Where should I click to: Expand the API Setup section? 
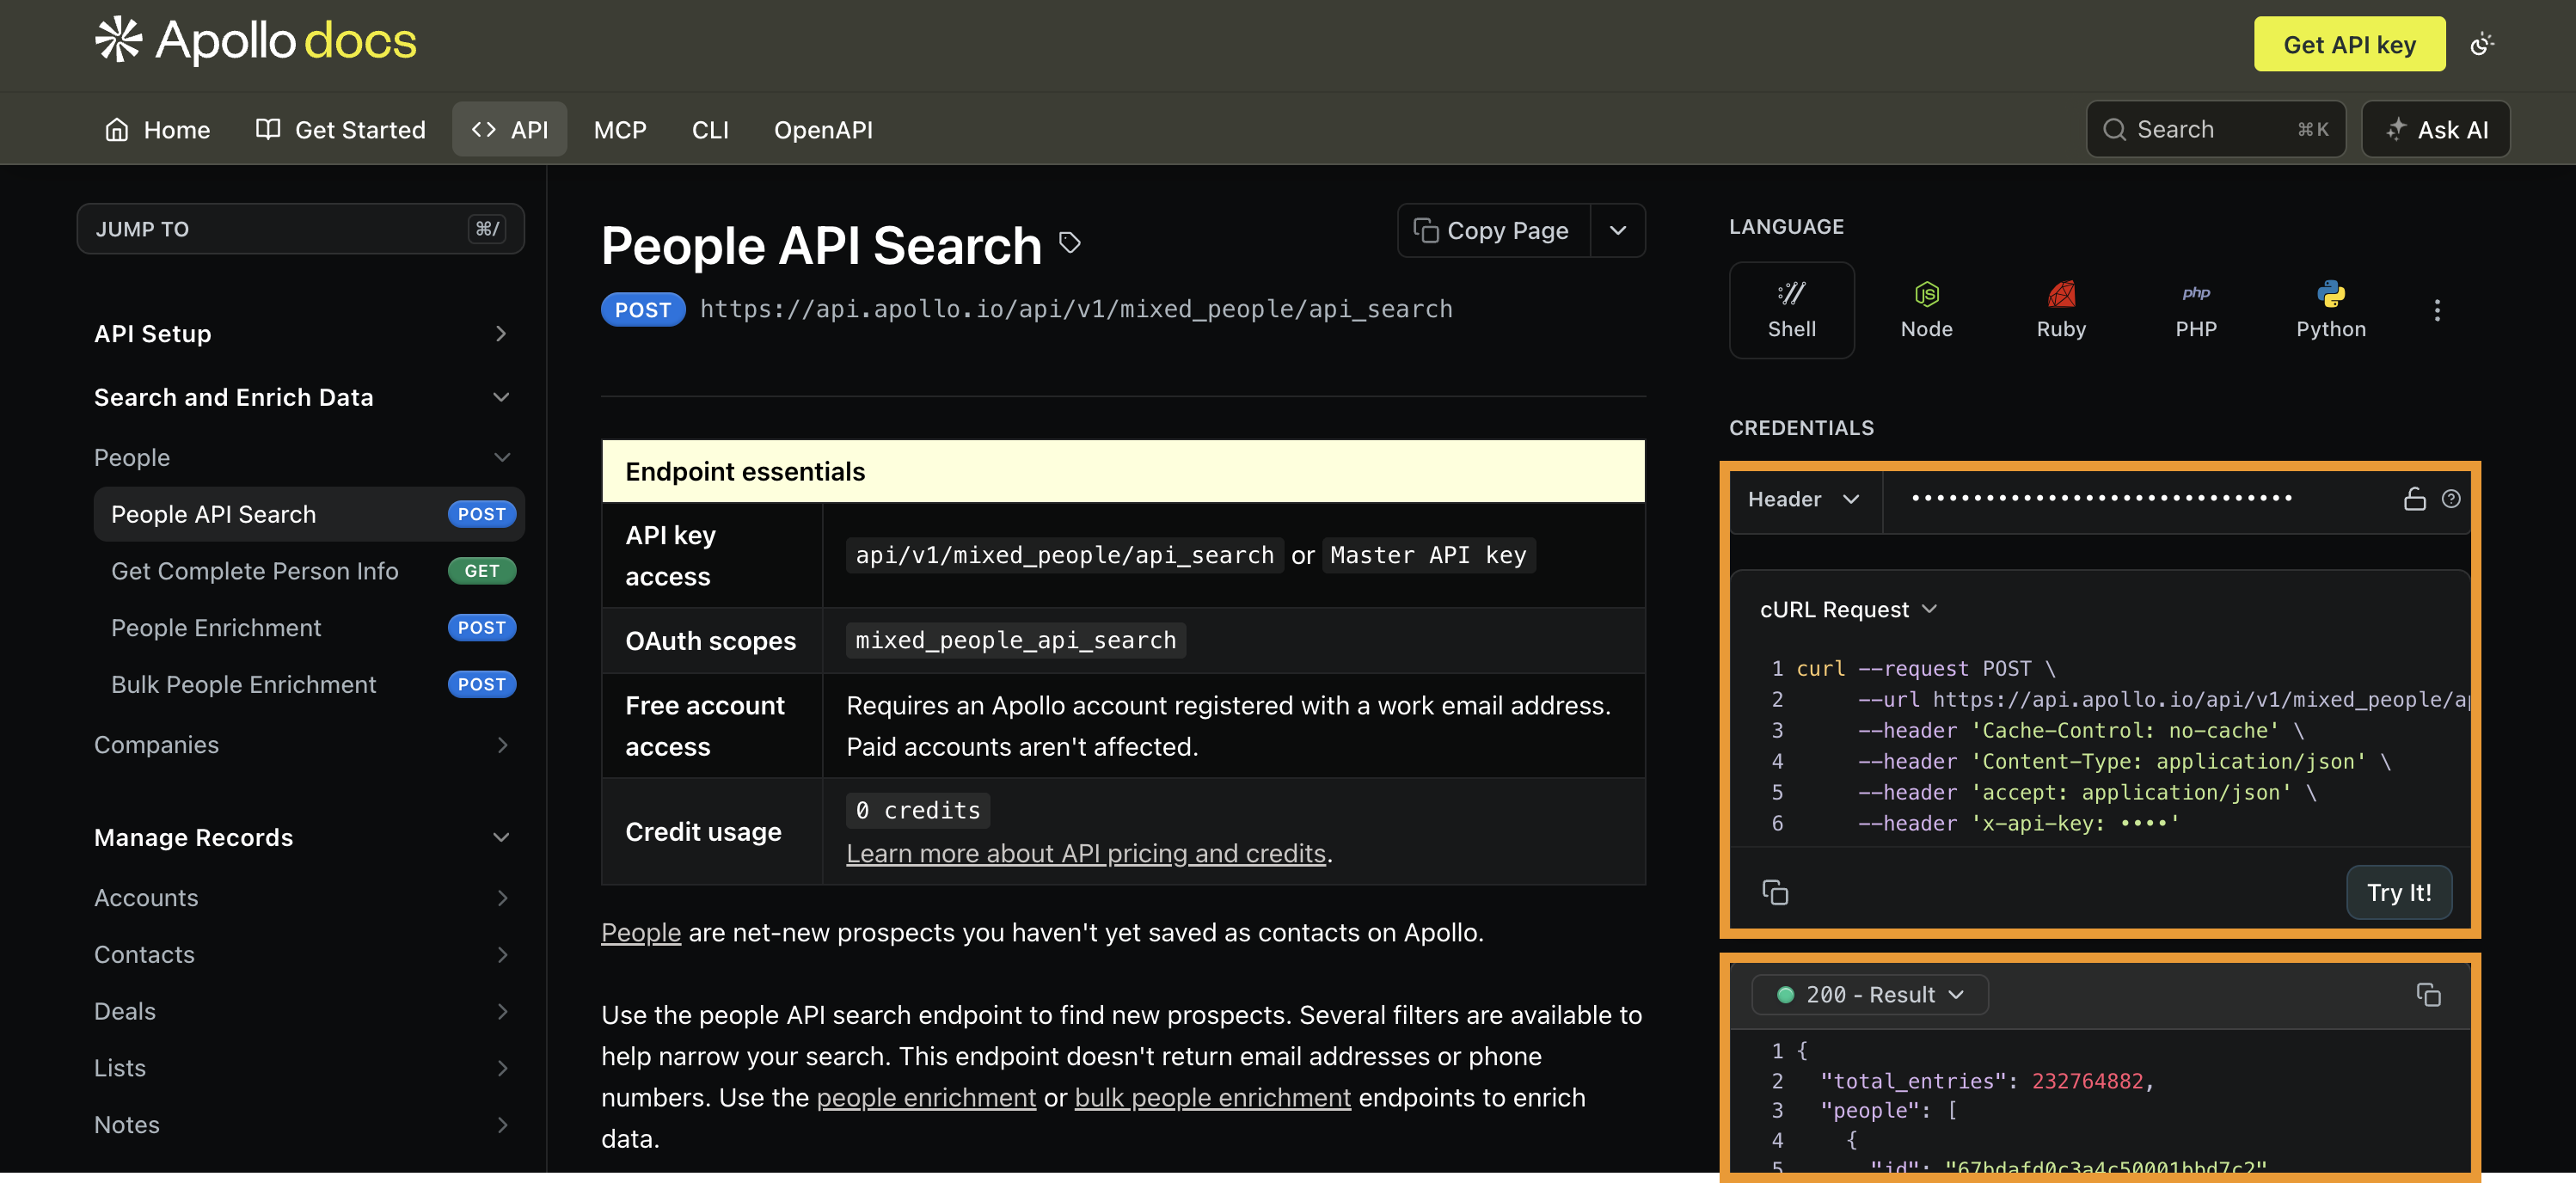pos(301,333)
